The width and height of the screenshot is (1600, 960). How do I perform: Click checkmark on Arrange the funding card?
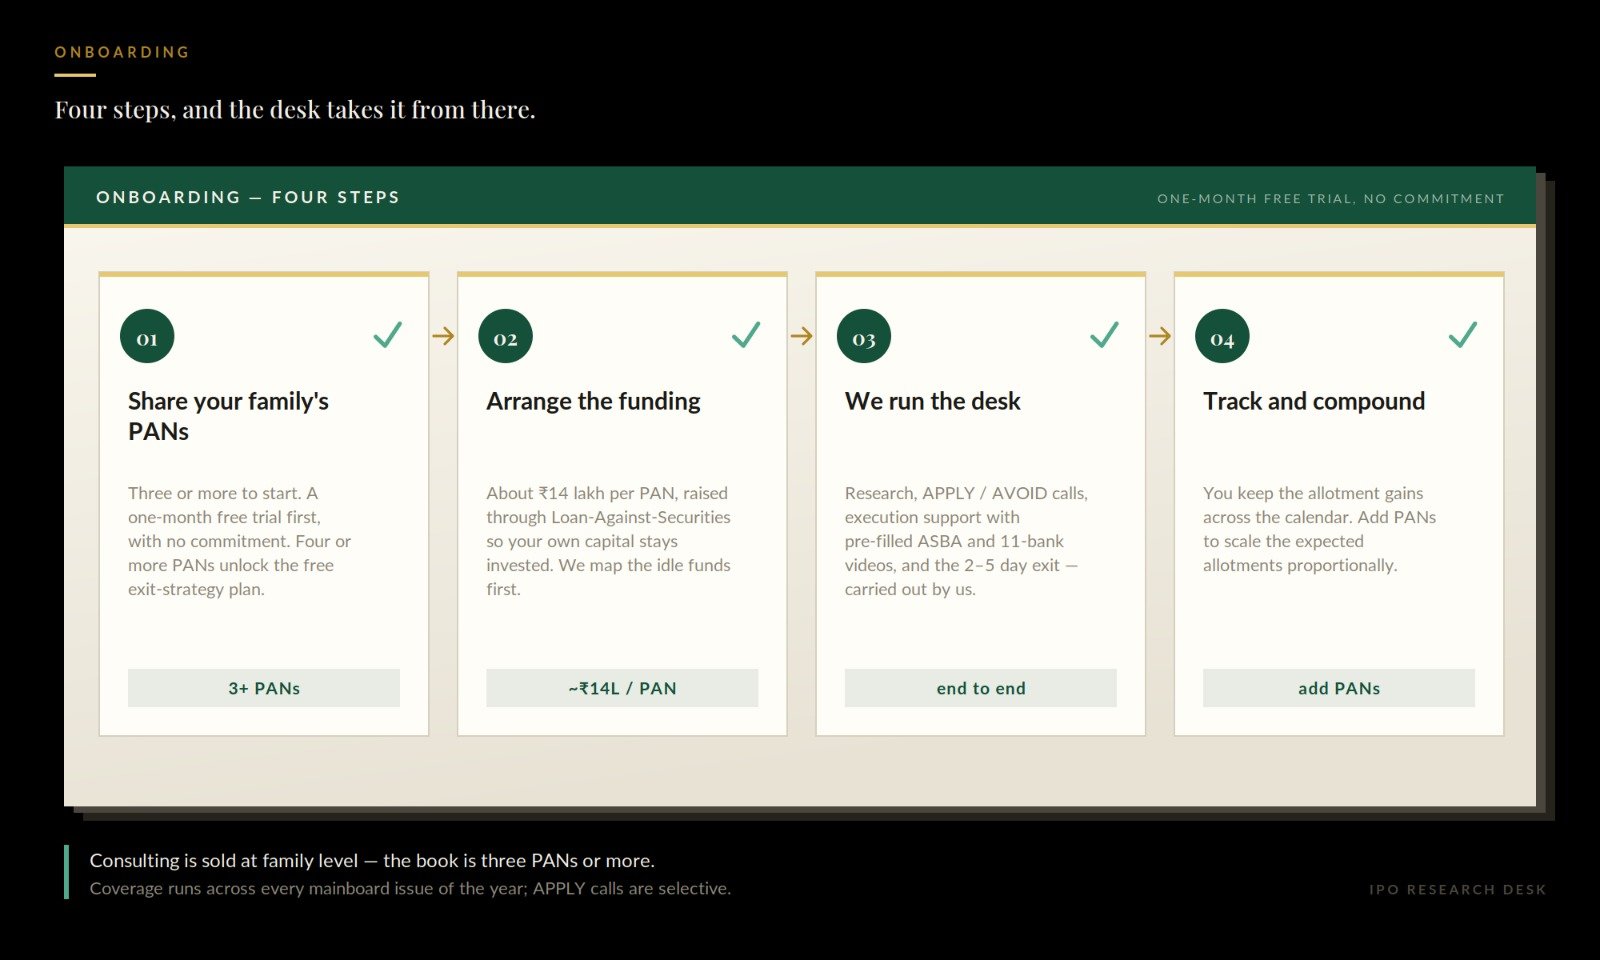click(746, 334)
